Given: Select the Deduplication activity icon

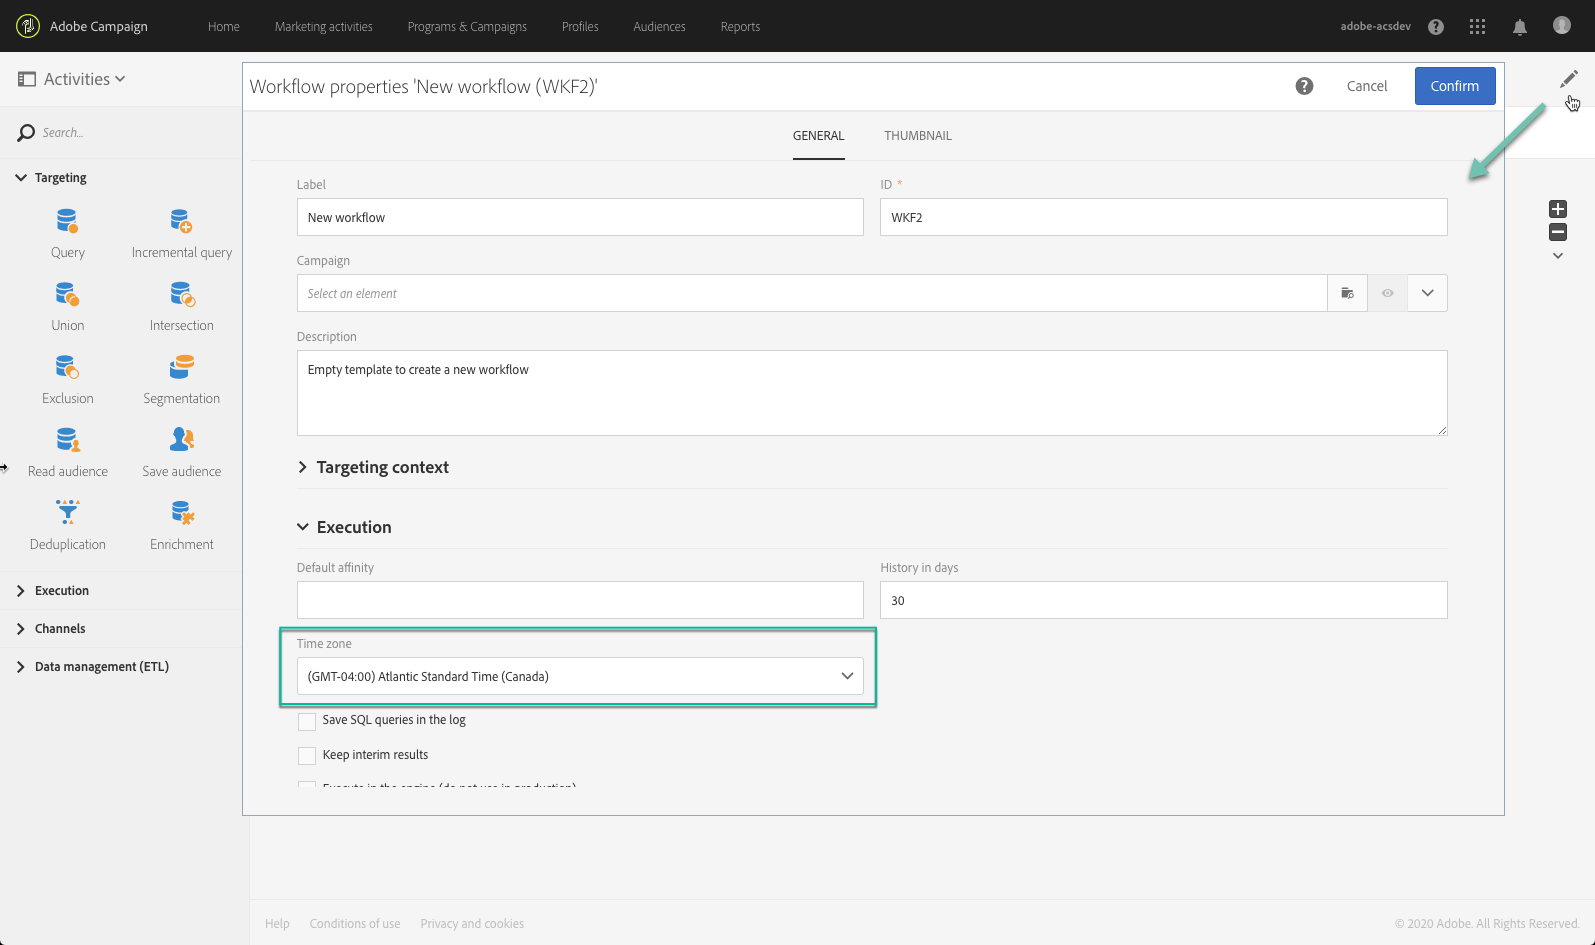Looking at the screenshot, I should 67,513.
